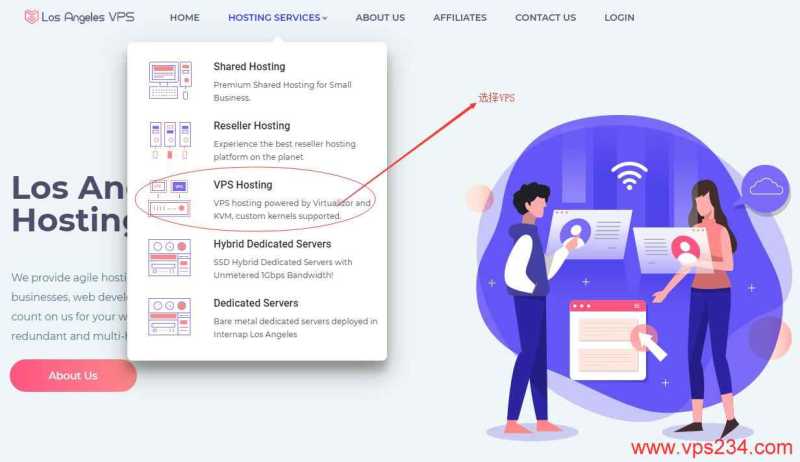Select the VPS Hosting title link
The height and width of the screenshot is (462, 800).
tap(243, 185)
